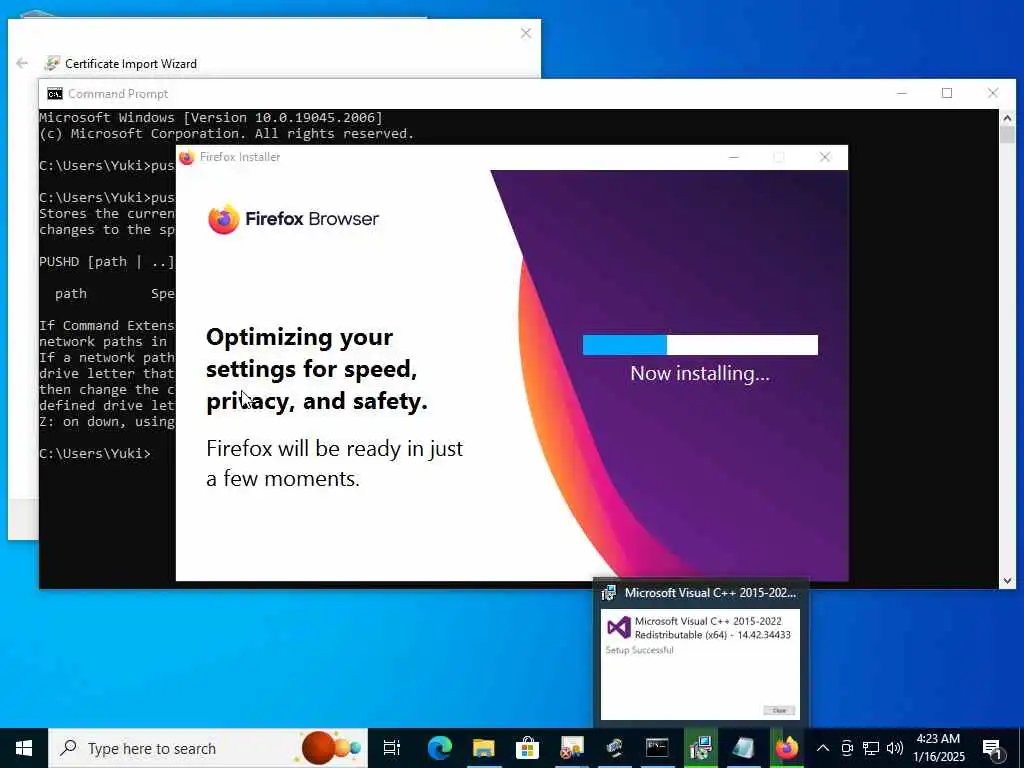
Task: Click the 'Firefox will be ready' message
Action: pyautogui.click(x=334, y=464)
